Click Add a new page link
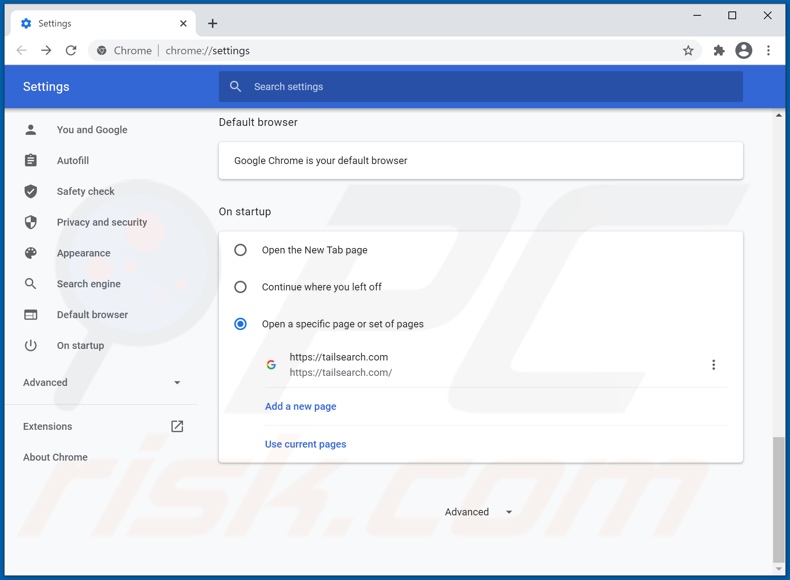 coord(301,406)
